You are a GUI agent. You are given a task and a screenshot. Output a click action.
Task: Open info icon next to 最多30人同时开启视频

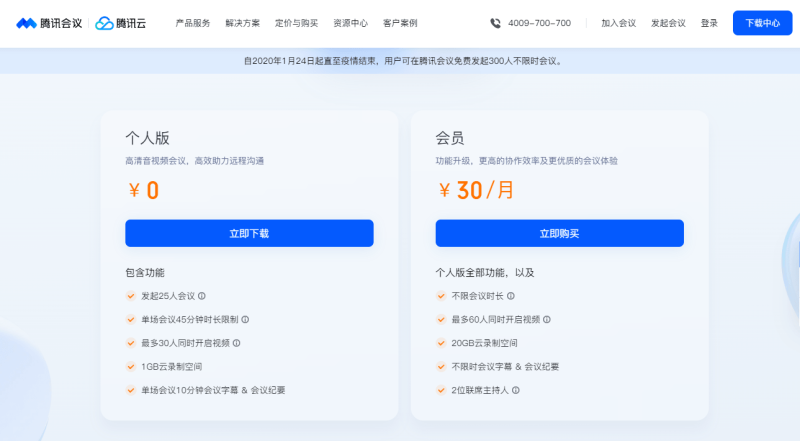[x=236, y=343]
